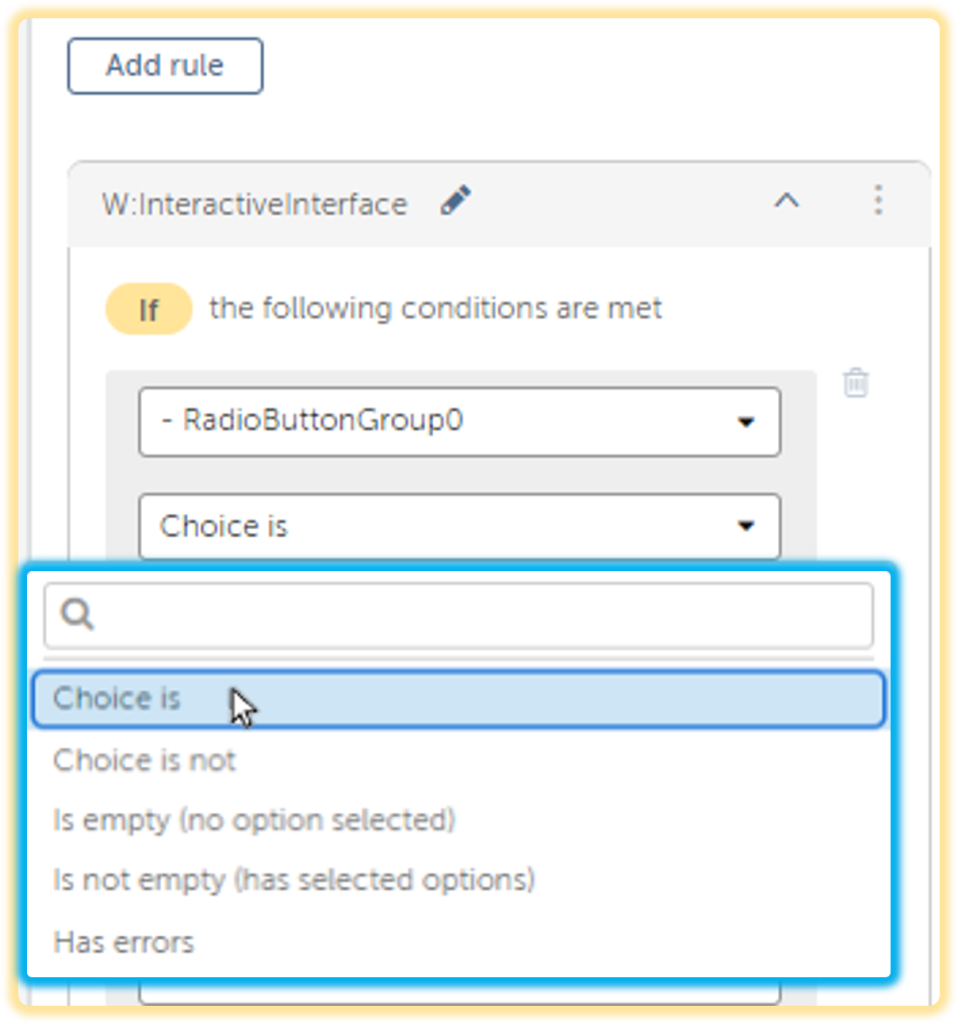Click the partially hidden field below dropdown list
The width and height of the screenshot is (958, 1024).
pos(460,992)
